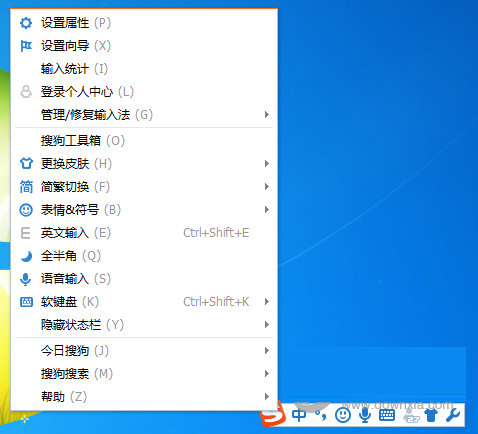
Task: Toggle the 中 Chinese/English mode on the status bar
Action: coord(299,415)
